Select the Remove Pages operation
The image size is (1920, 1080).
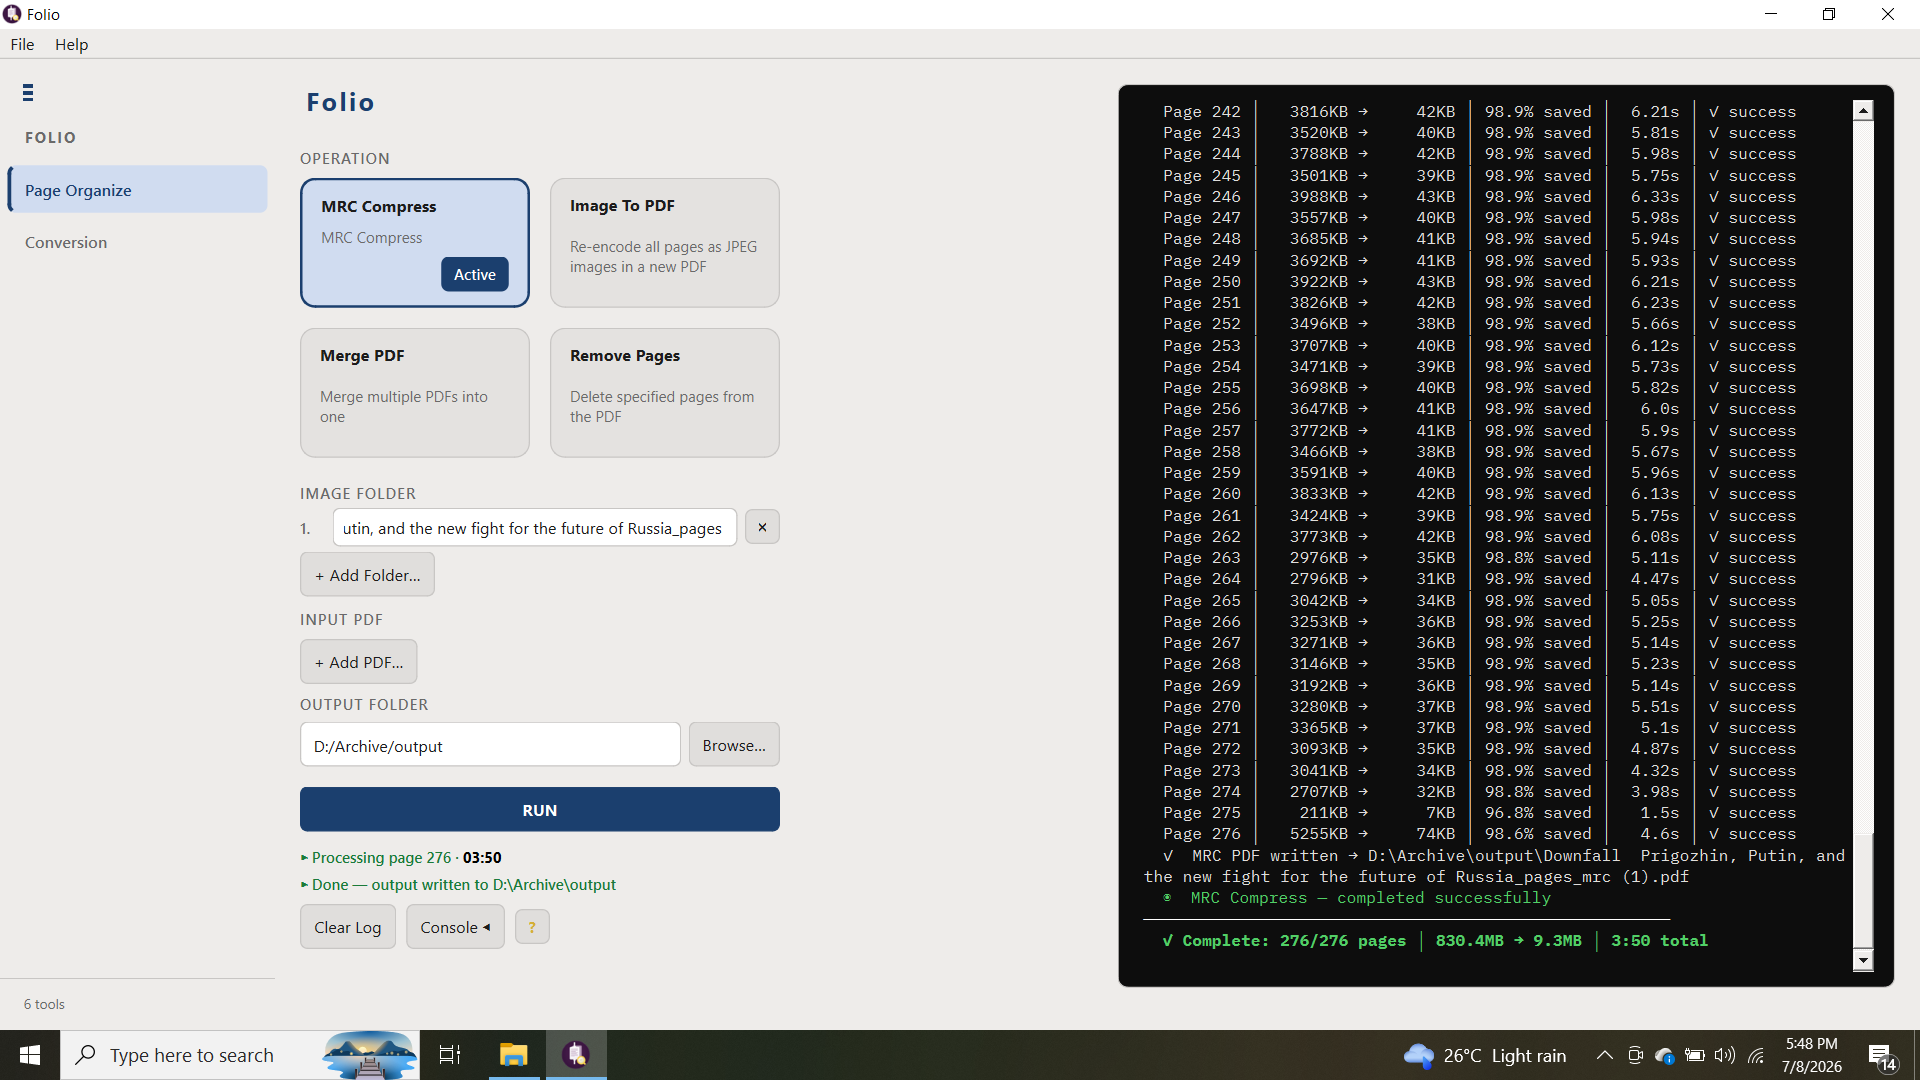664,393
